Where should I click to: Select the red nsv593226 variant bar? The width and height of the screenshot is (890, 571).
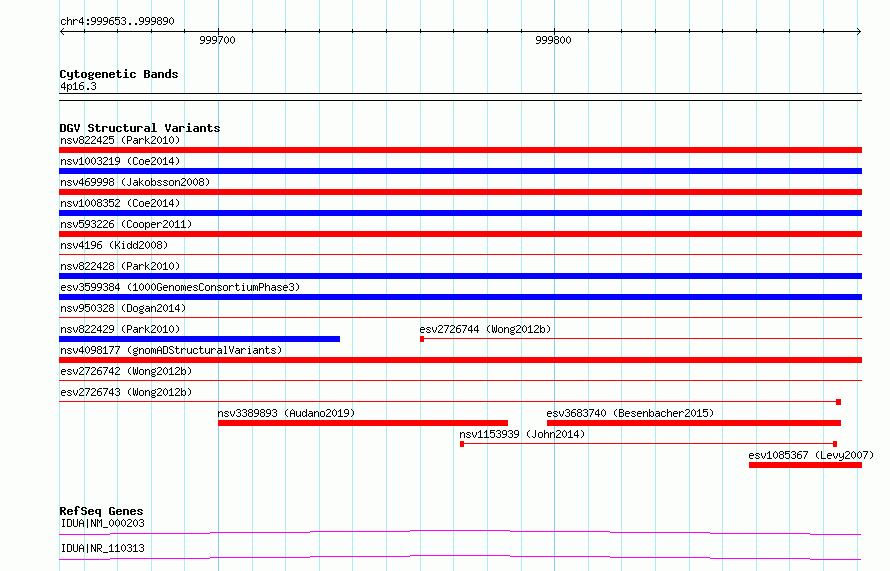(460, 234)
